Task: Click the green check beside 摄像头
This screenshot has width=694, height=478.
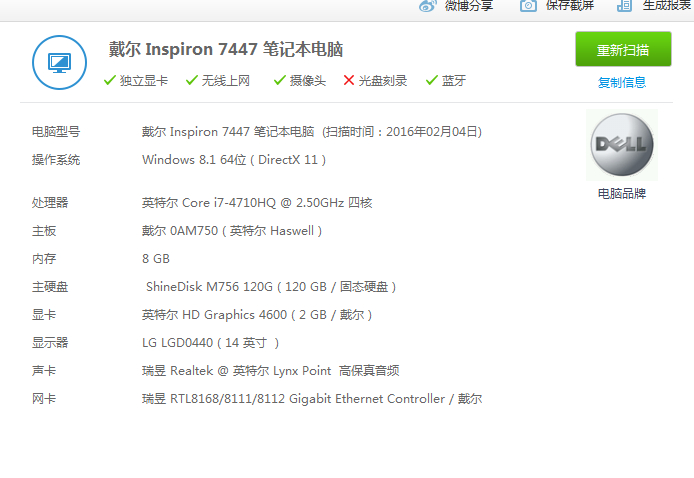Action: click(280, 81)
